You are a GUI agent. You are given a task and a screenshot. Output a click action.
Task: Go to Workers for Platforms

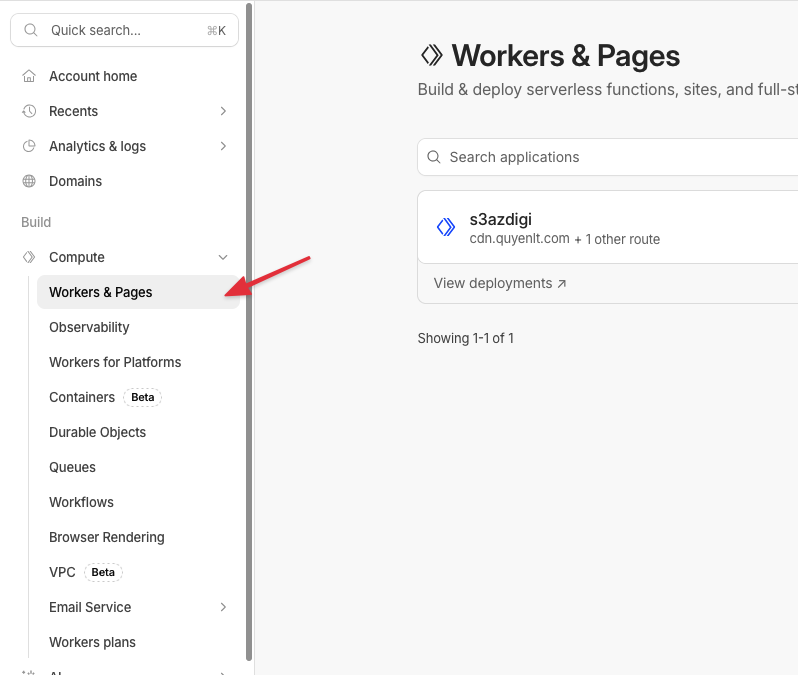[115, 362]
